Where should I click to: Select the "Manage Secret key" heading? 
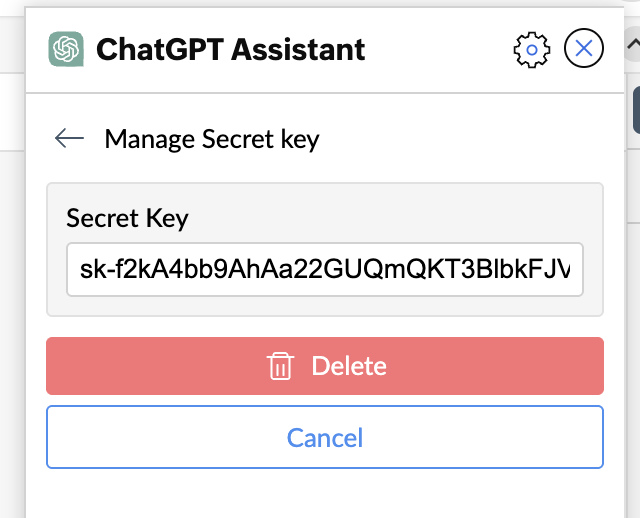[x=212, y=138]
